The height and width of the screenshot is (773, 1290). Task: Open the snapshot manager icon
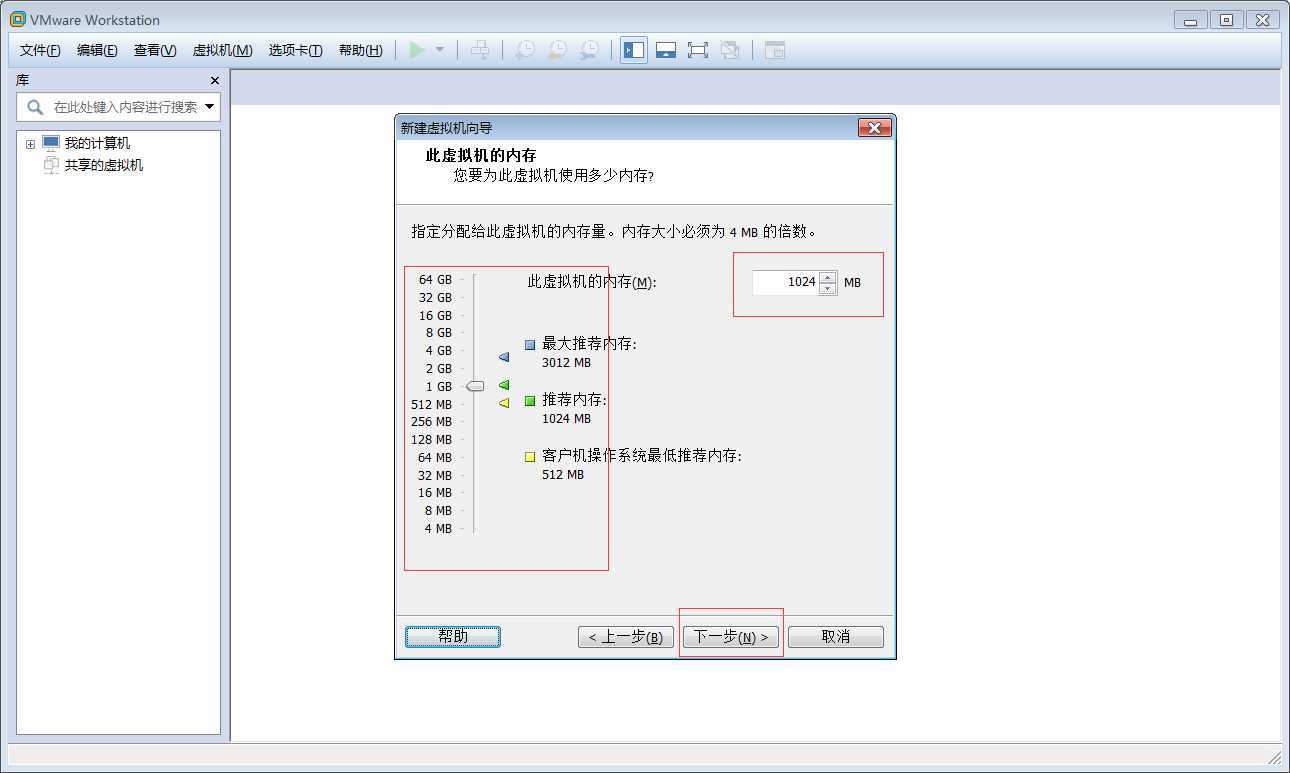pyautogui.click(x=590, y=50)
